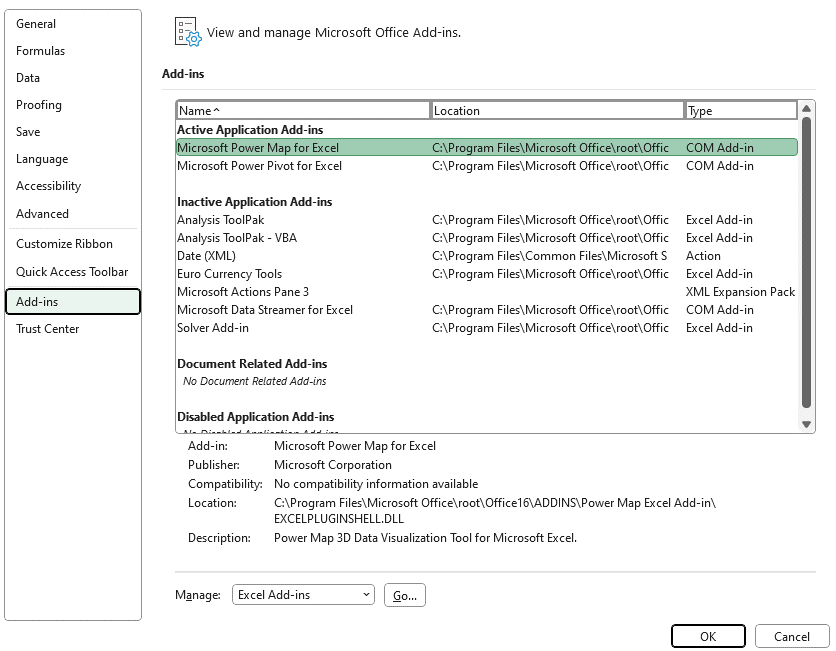Sort add-ins by Location column header

[557, 111]
